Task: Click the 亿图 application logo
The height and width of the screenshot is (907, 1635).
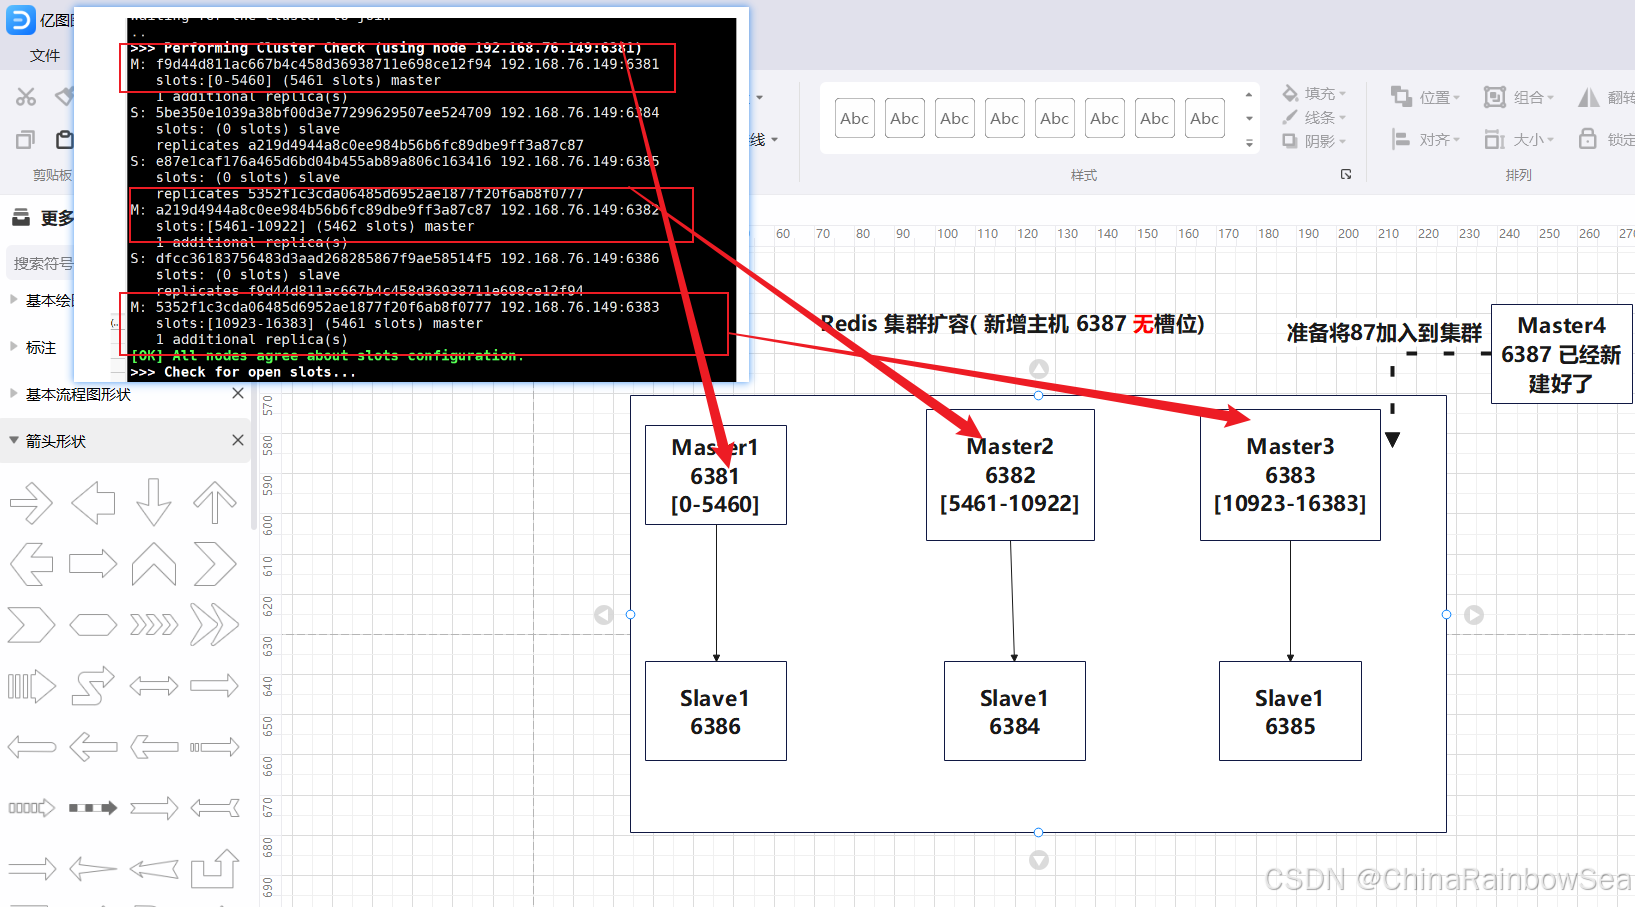Action: 21,20
